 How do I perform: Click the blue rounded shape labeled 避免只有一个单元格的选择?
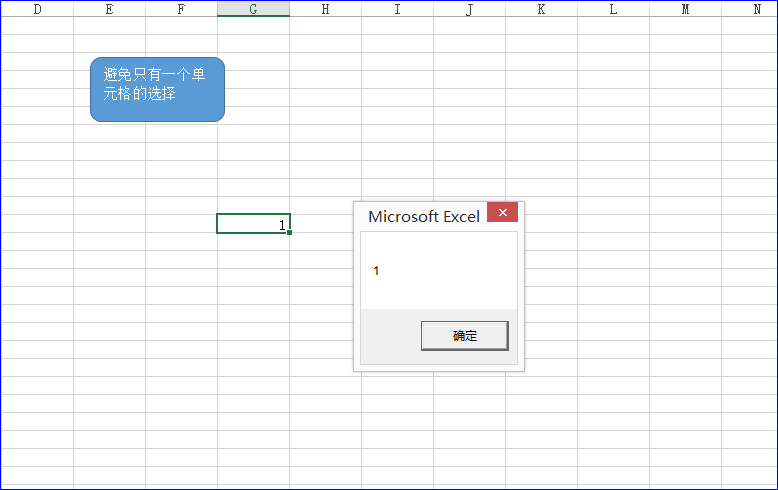(x=157, y=89)
